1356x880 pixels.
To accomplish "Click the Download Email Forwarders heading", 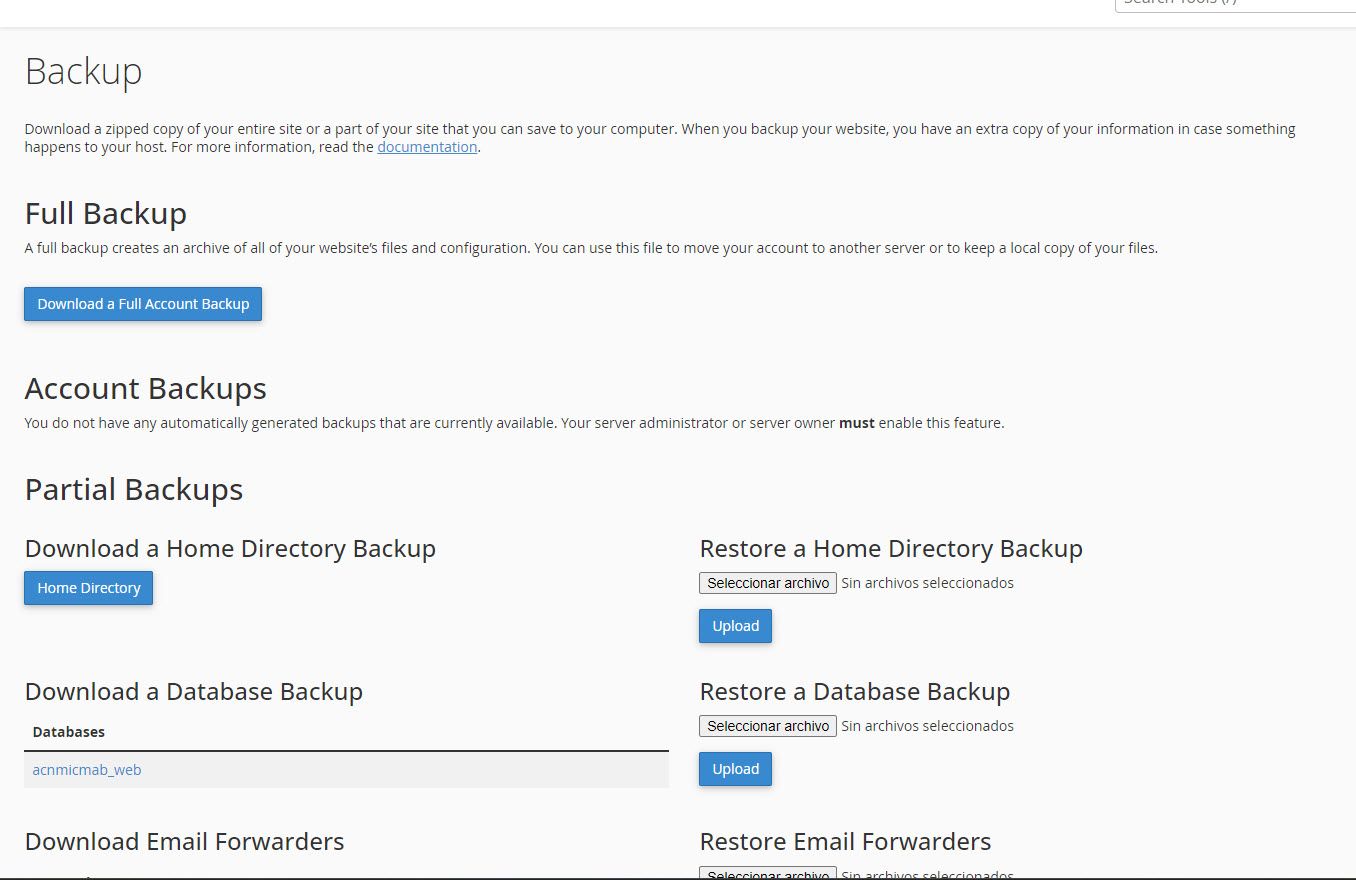I will point(185,842).
